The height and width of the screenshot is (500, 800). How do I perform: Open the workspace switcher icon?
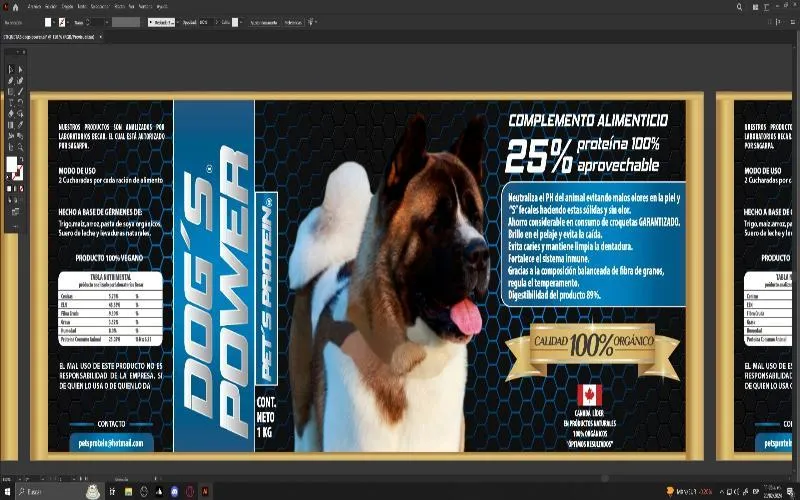pos(767,7)
